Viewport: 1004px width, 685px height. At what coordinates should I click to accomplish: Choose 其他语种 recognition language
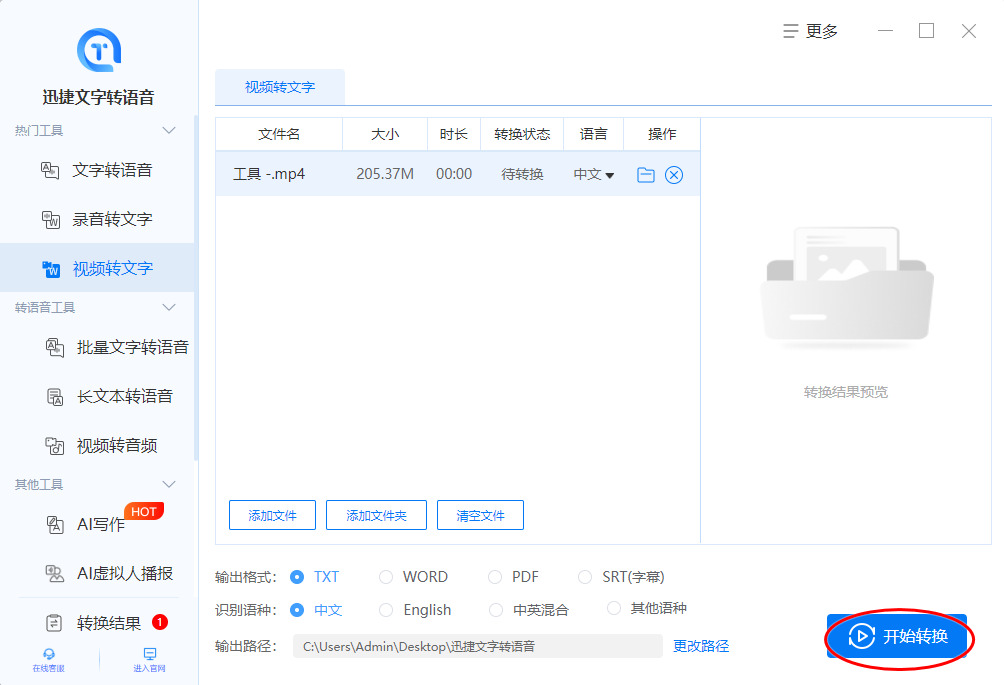coord(613,608)
